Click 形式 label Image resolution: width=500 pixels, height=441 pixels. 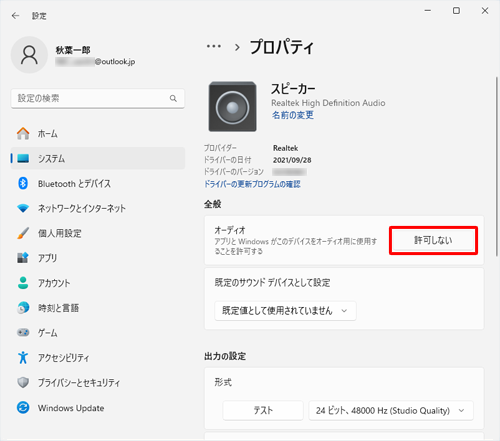pyautogui.click(x=223, y=382)
